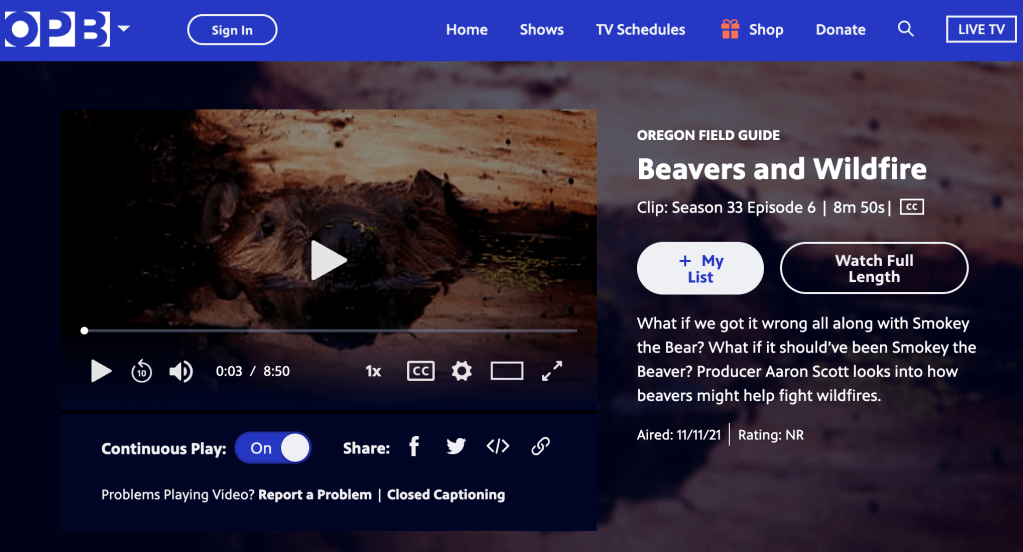Open video settings gear
Viewport: 1023px width, 552px height.
coord(461,371)
